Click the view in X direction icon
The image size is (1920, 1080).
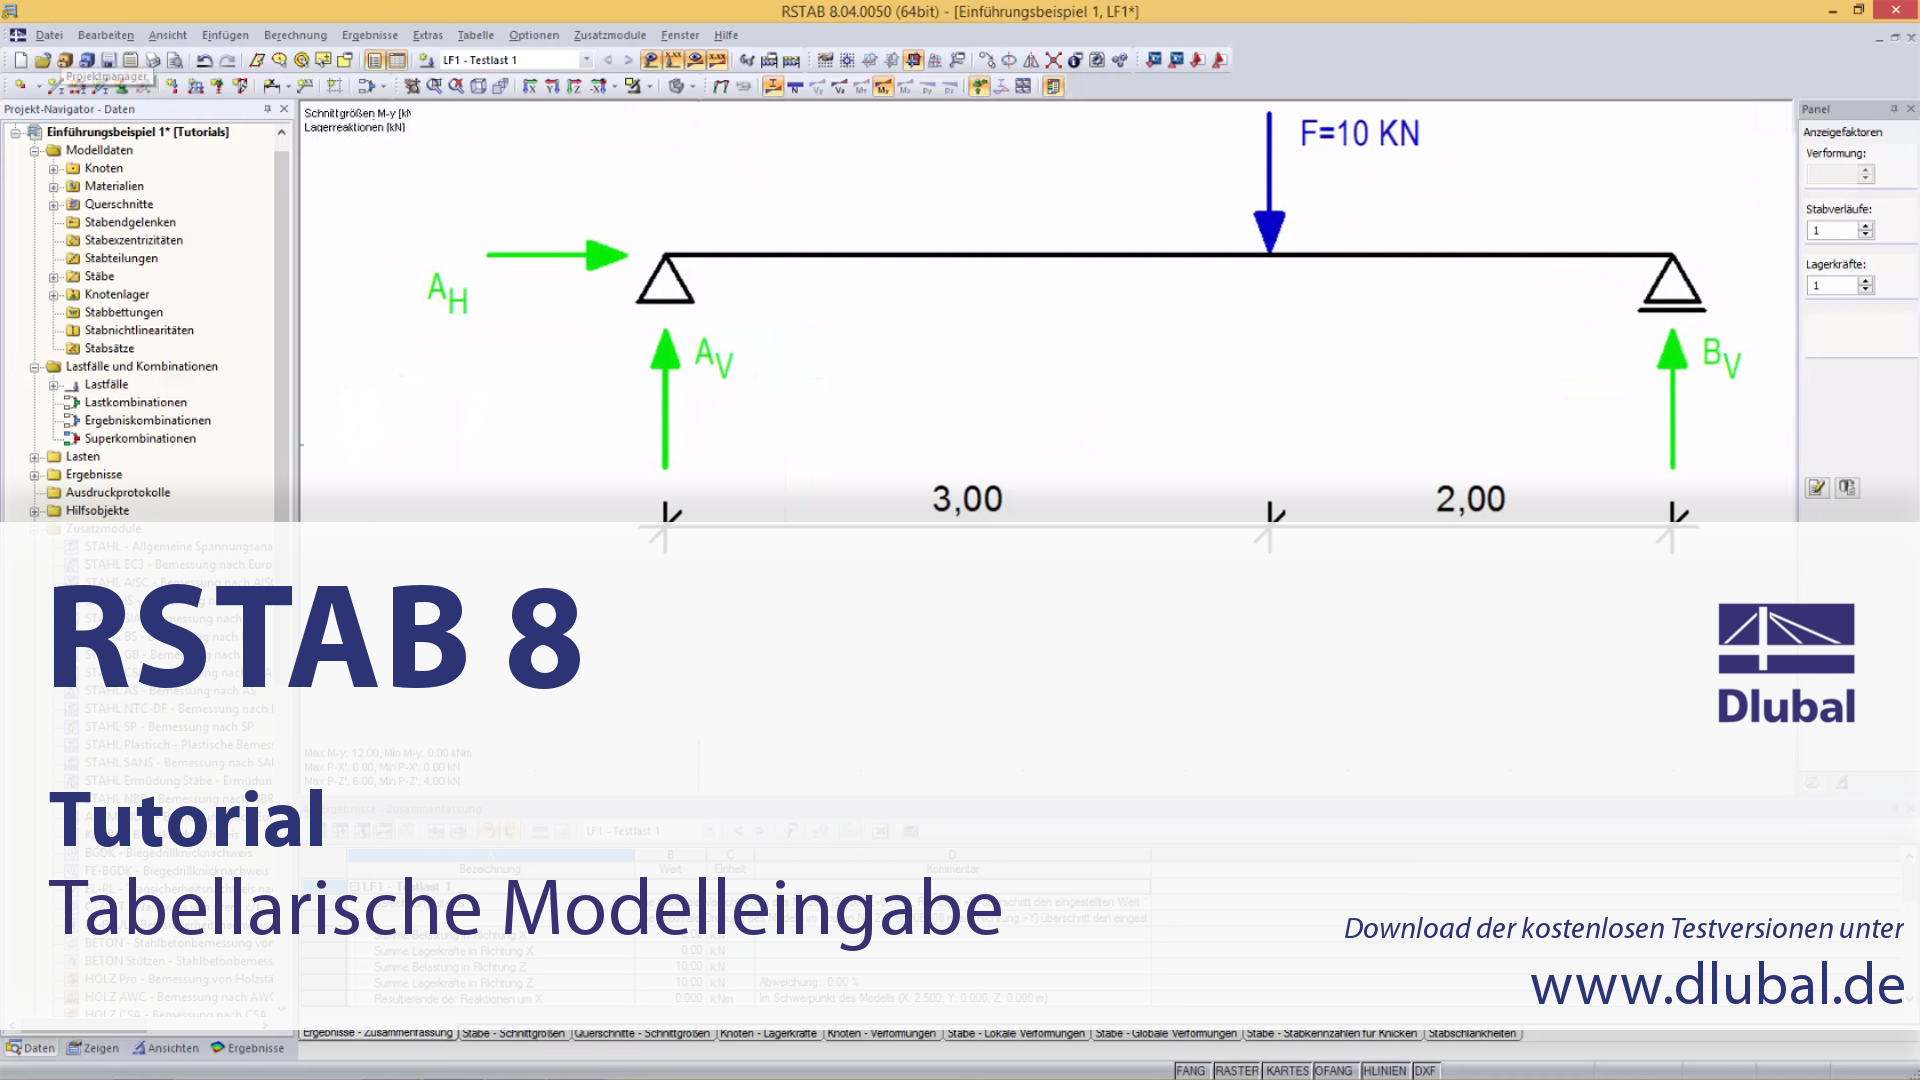pos(530,87)
